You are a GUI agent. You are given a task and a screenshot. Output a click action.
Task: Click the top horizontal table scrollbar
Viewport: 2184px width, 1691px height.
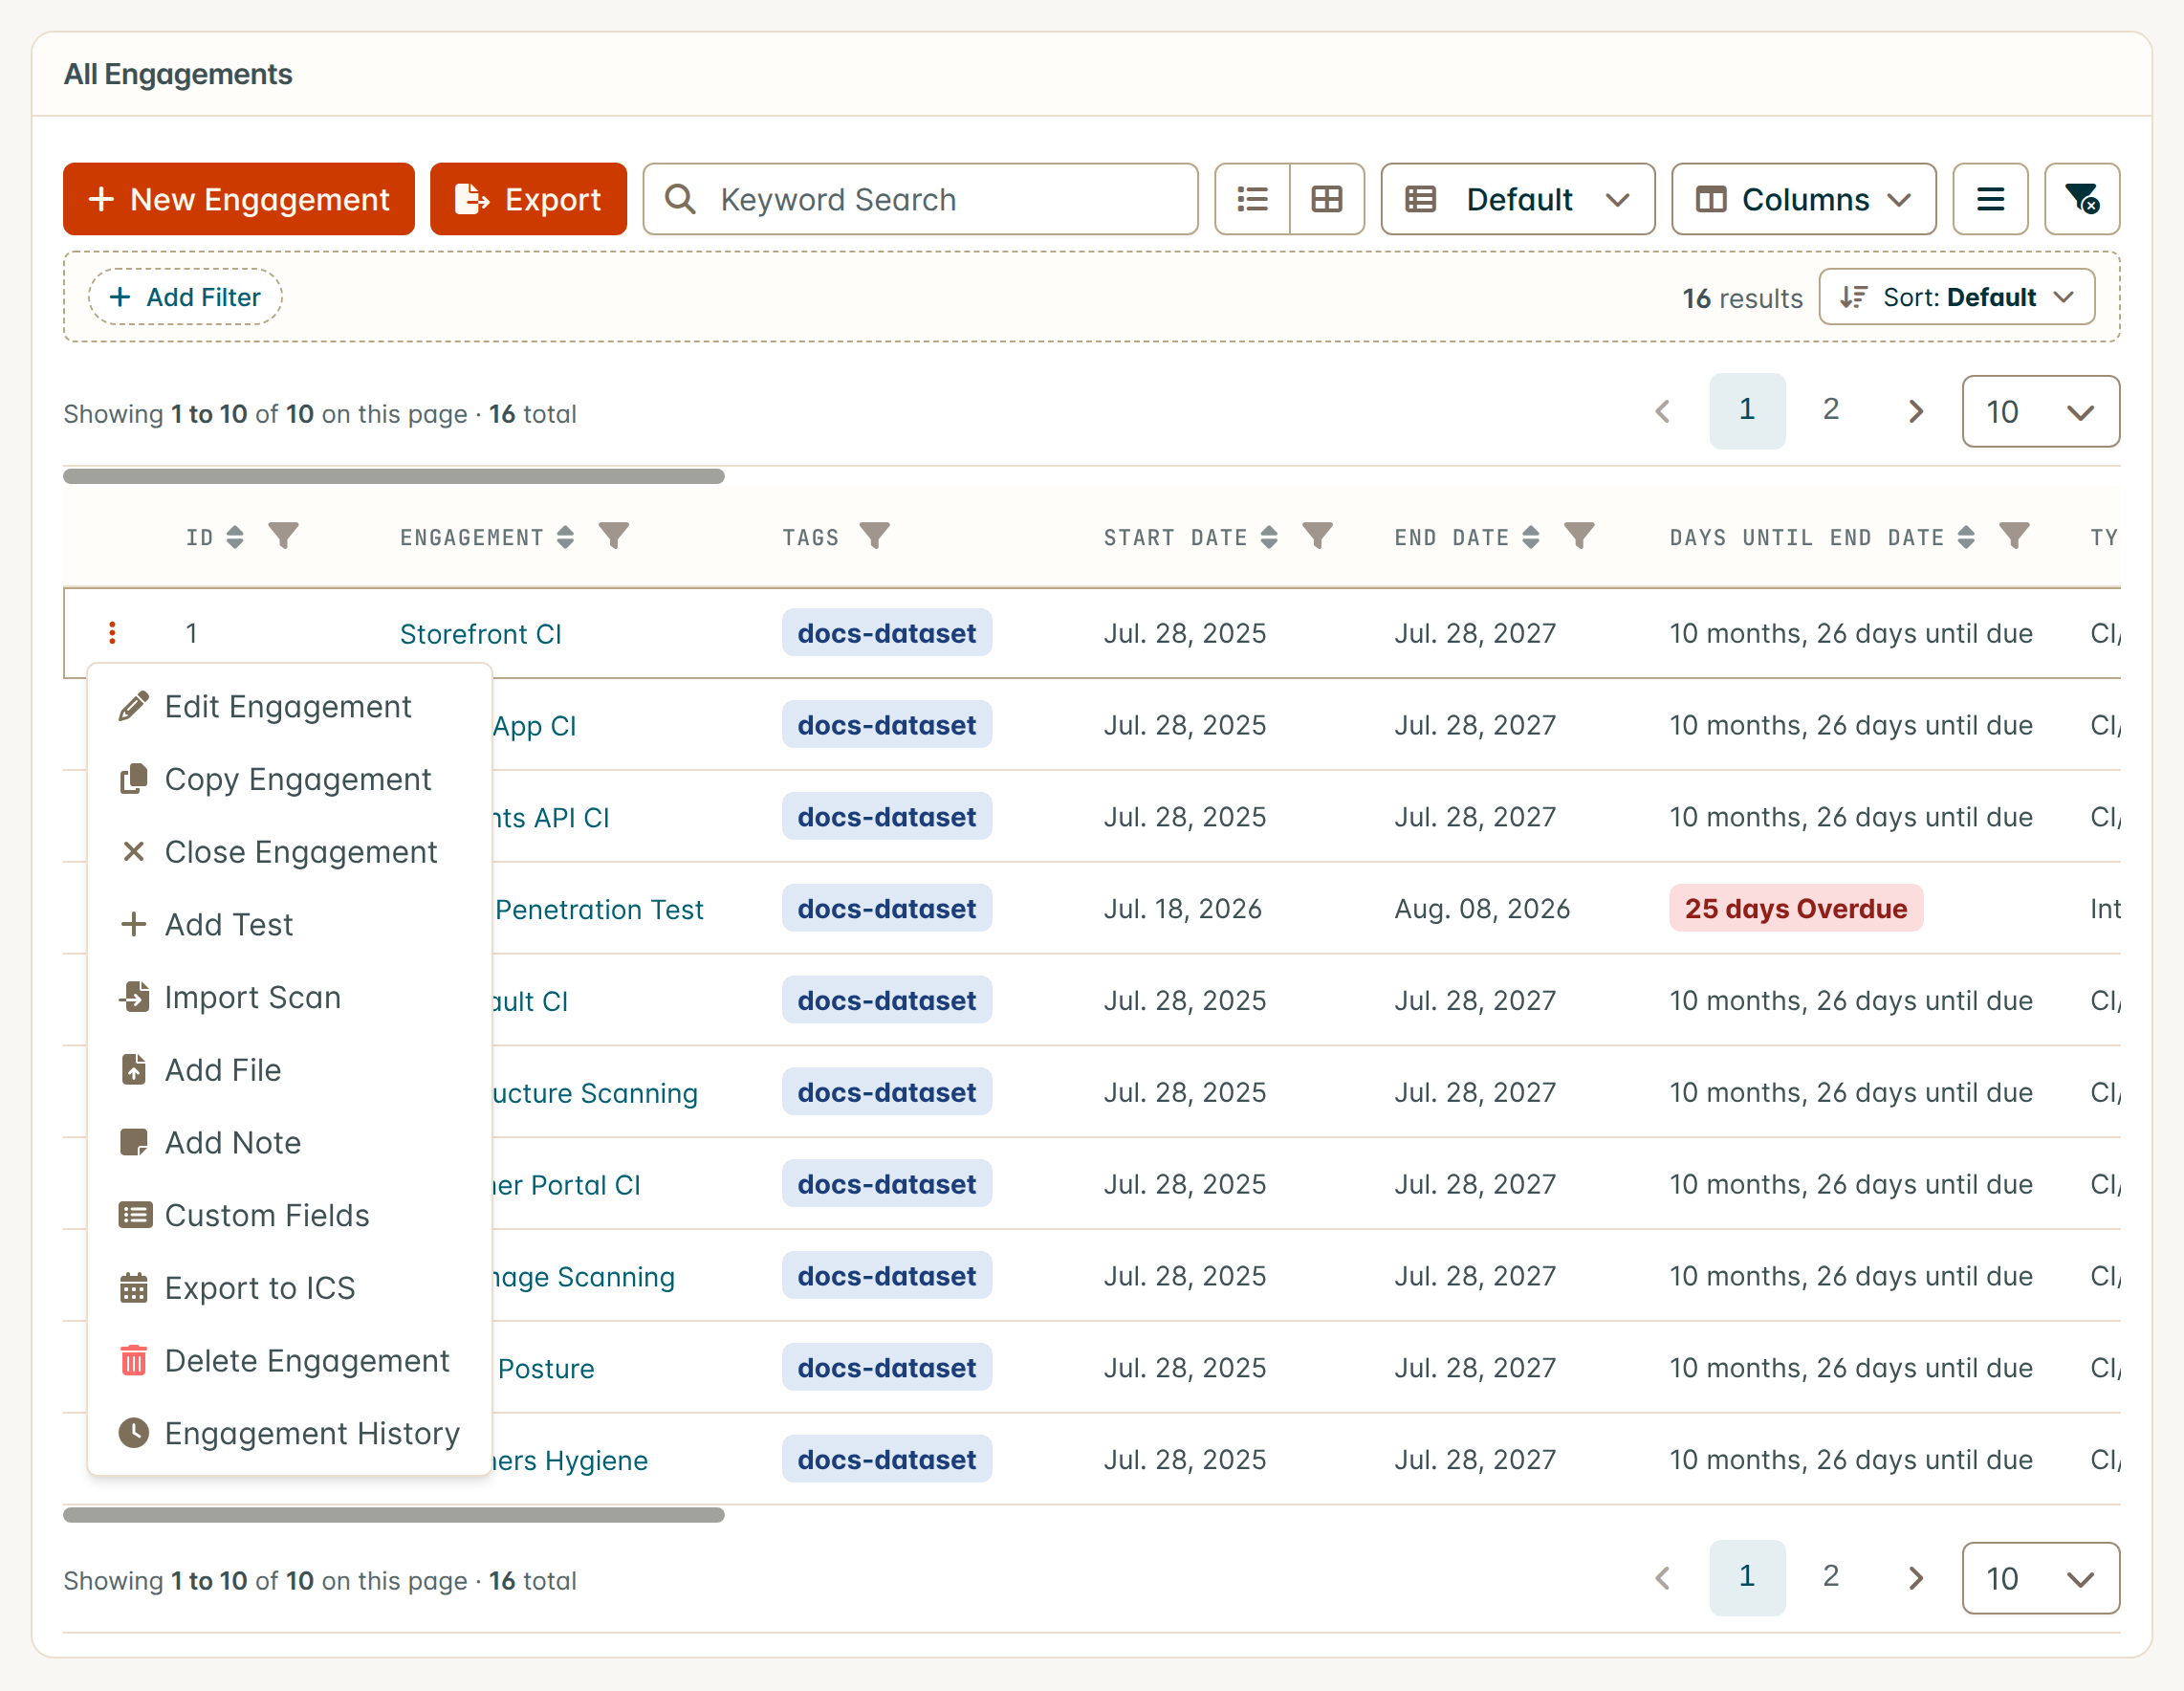394,476
